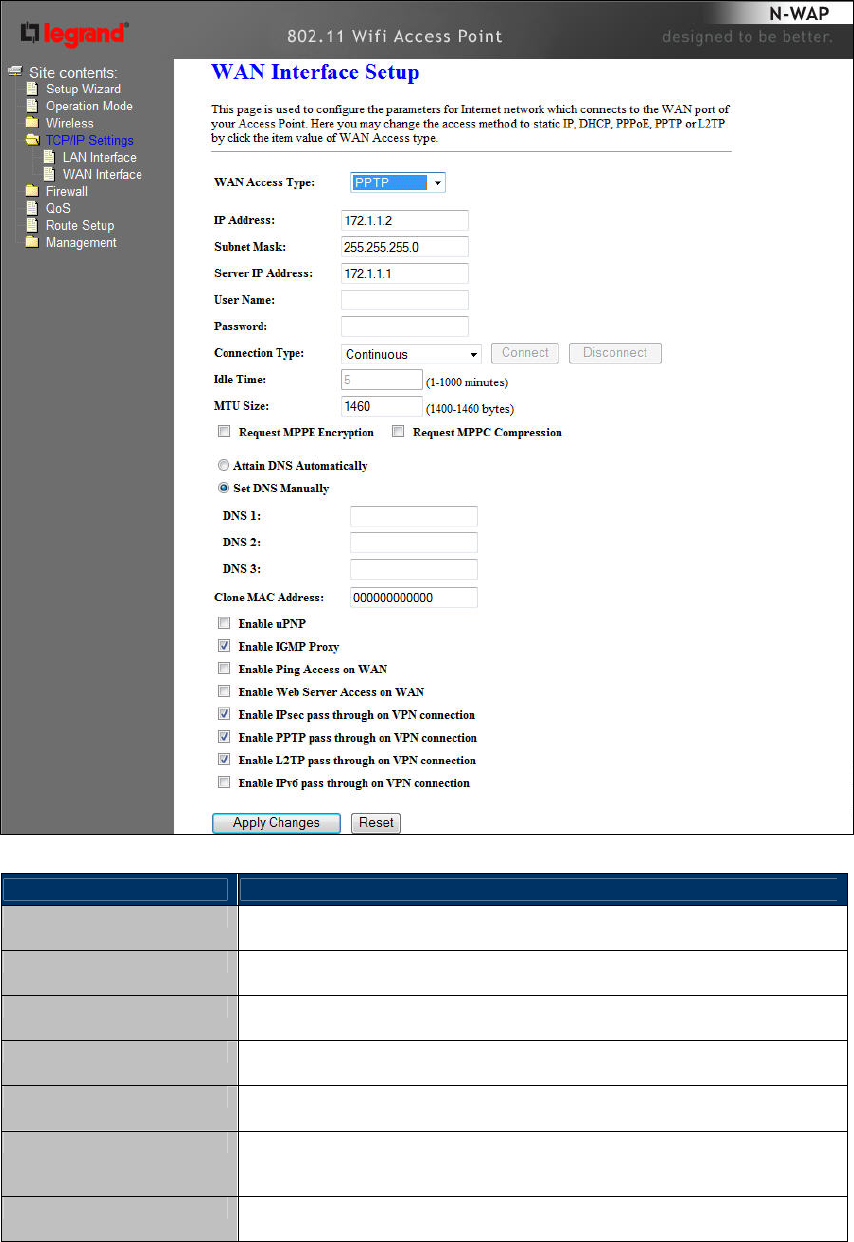Screen dimensions: 854x1242
Task: Click the Wireless folder icon
Action: pos(32,123)
